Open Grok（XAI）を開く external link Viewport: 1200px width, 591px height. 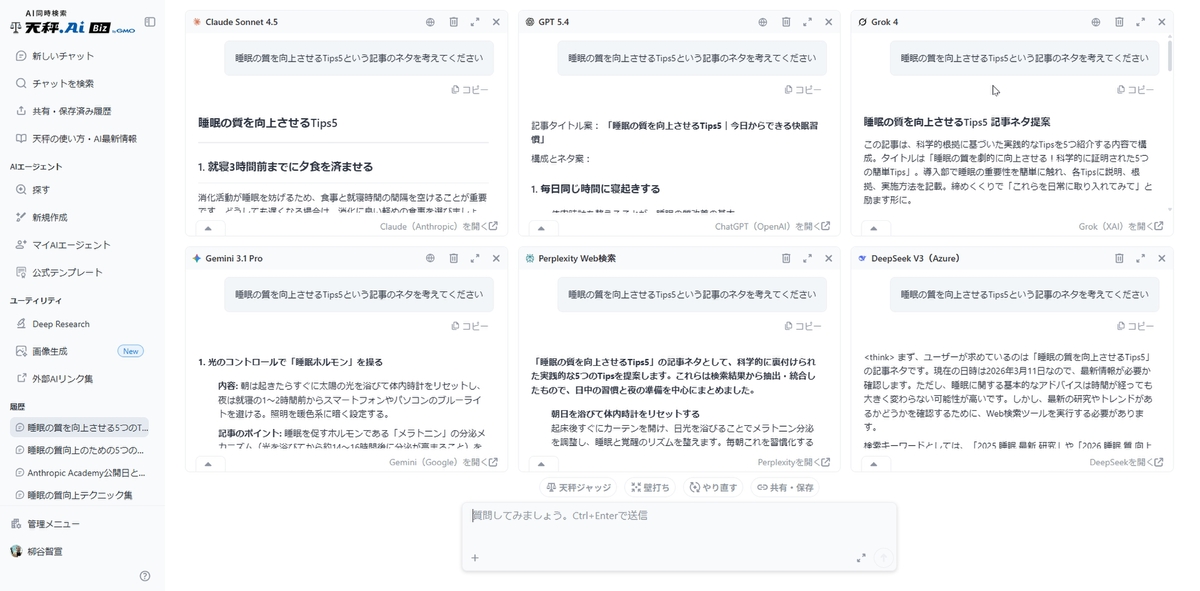pyautogui.click(x=1121, y=227)
